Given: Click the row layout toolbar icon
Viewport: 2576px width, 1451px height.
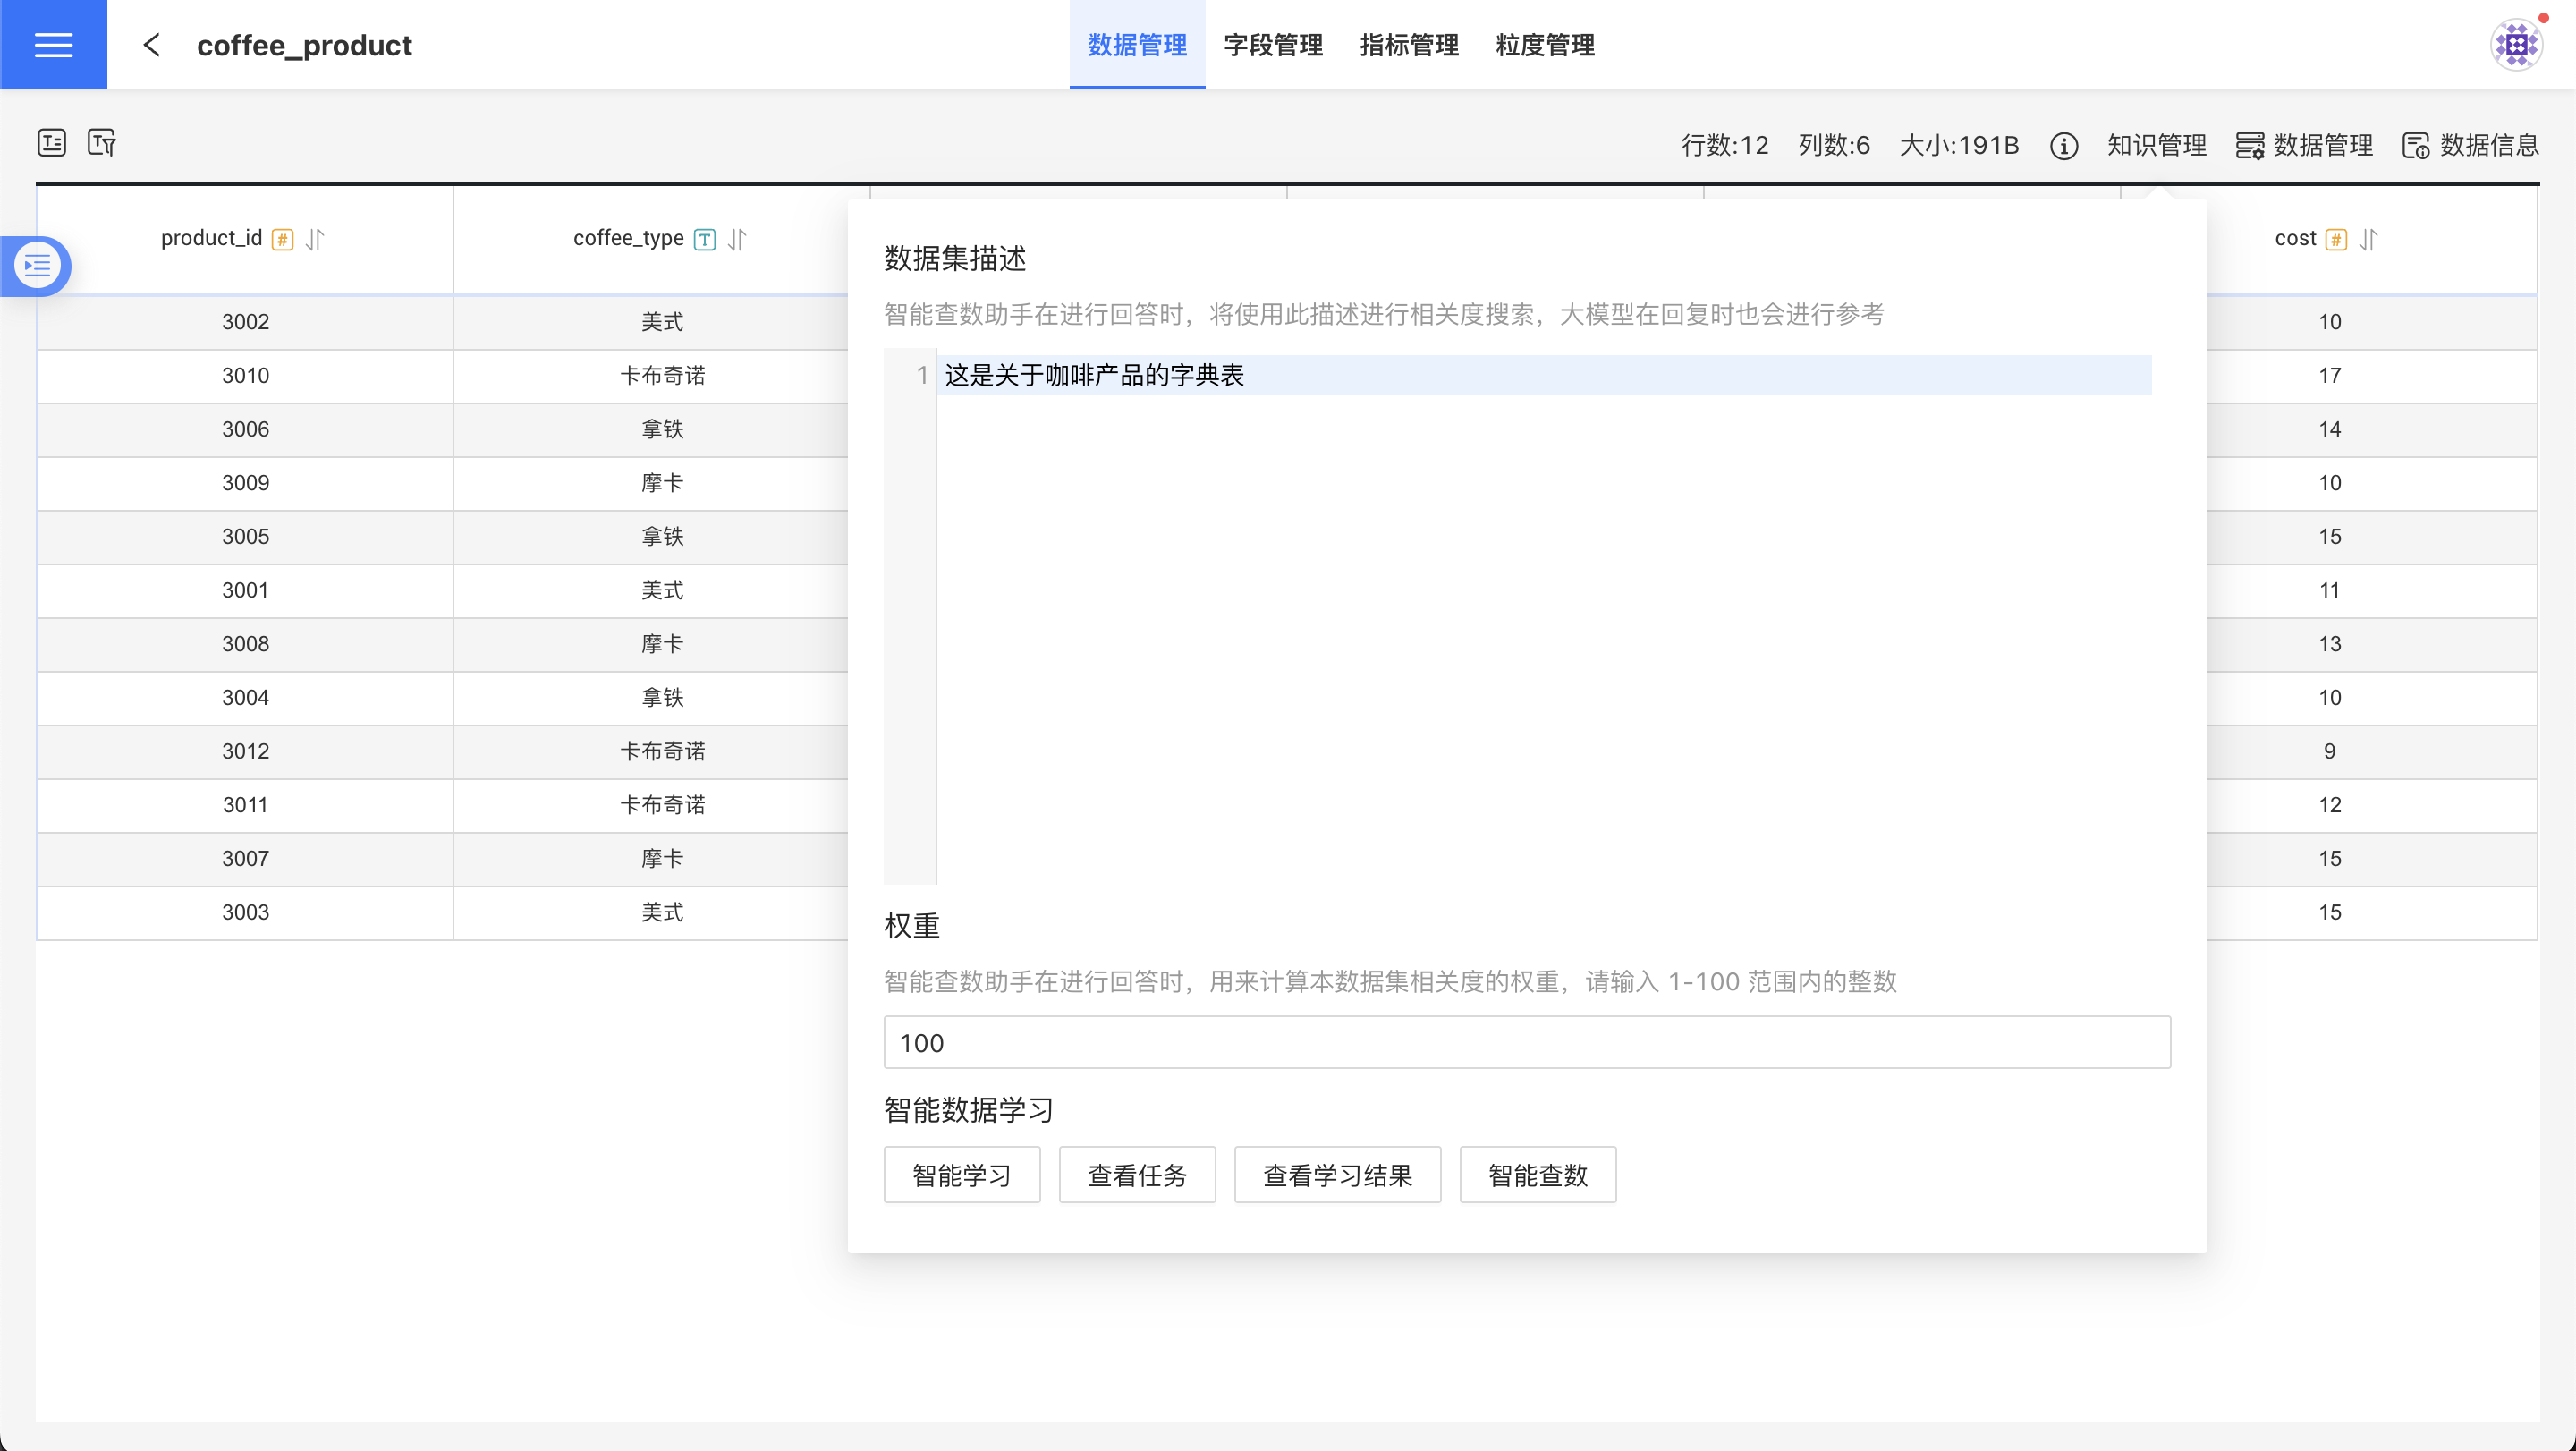Looking at the screenshot, I should click(52, 143).
